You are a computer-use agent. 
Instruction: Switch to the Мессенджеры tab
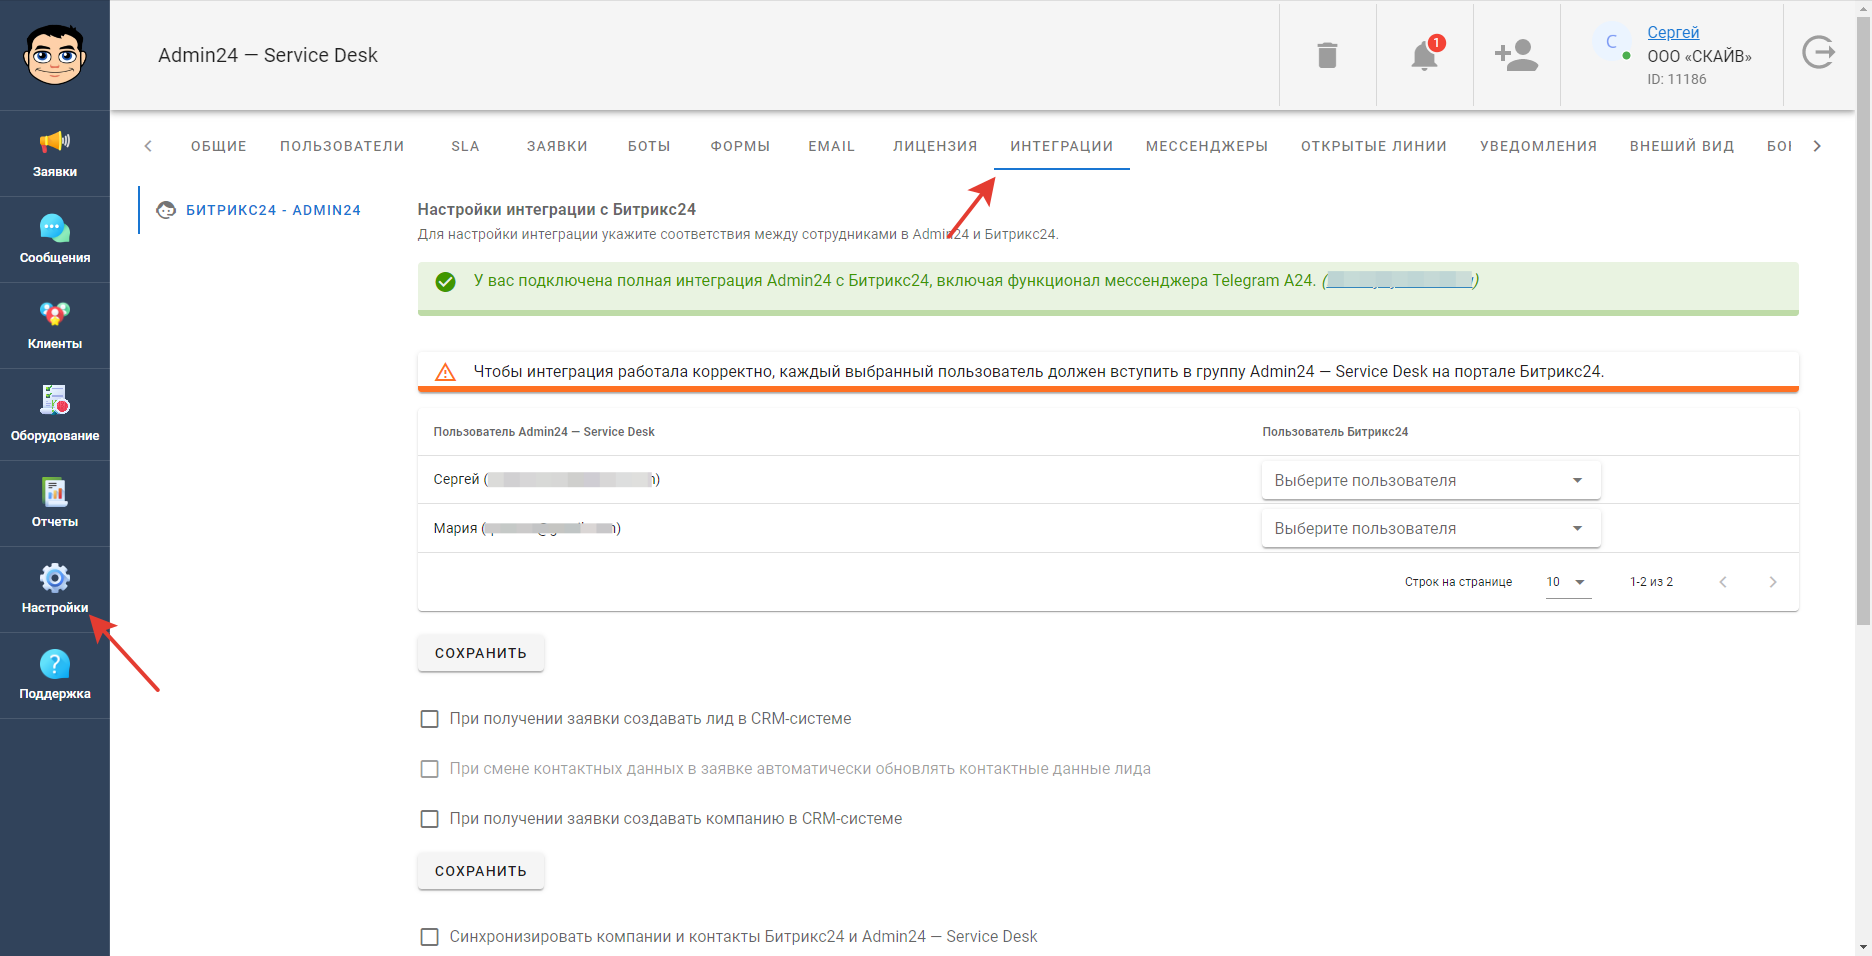1207,146
